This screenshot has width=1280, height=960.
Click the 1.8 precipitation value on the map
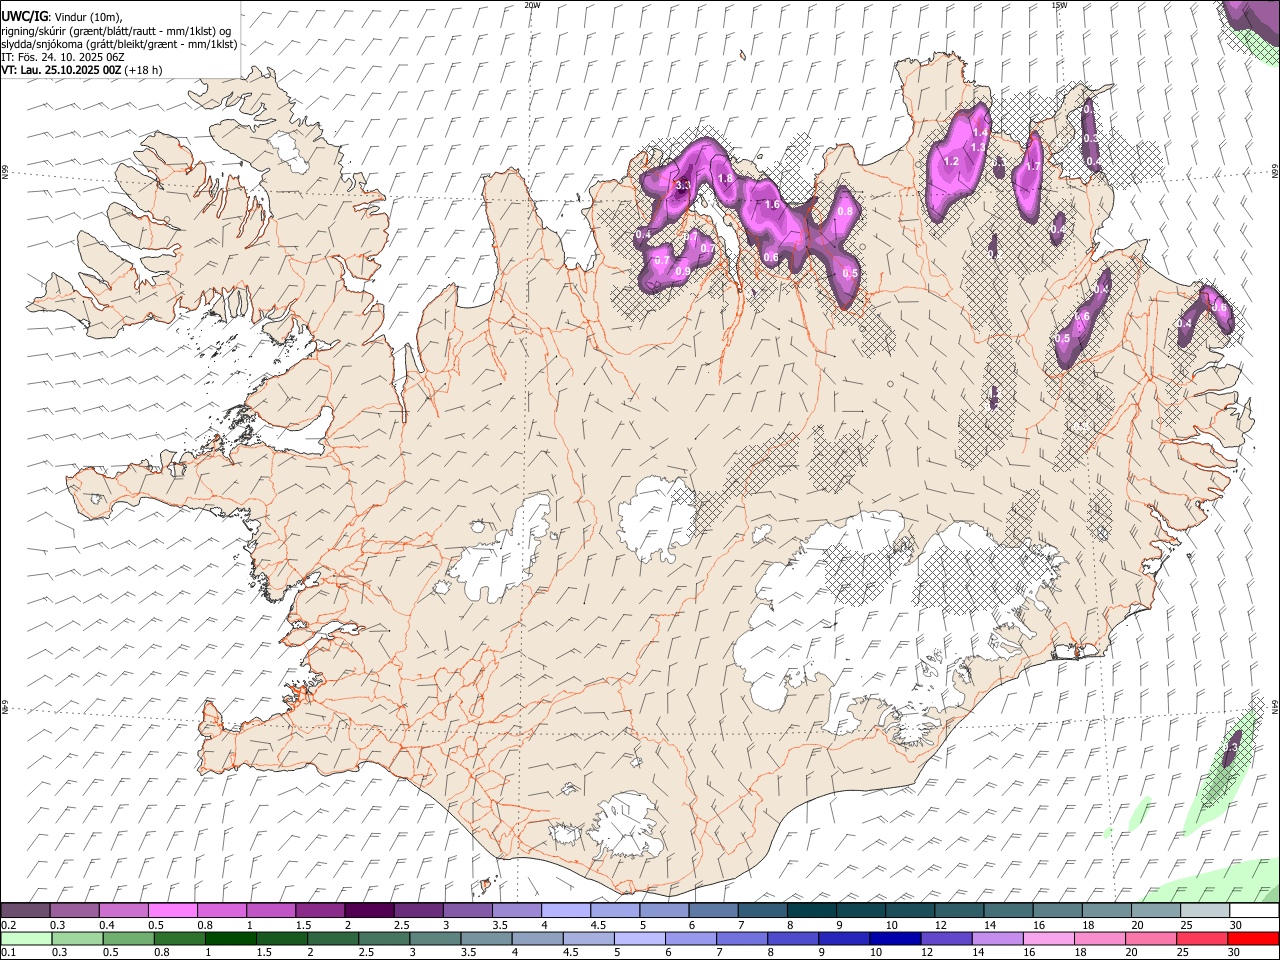726,178
